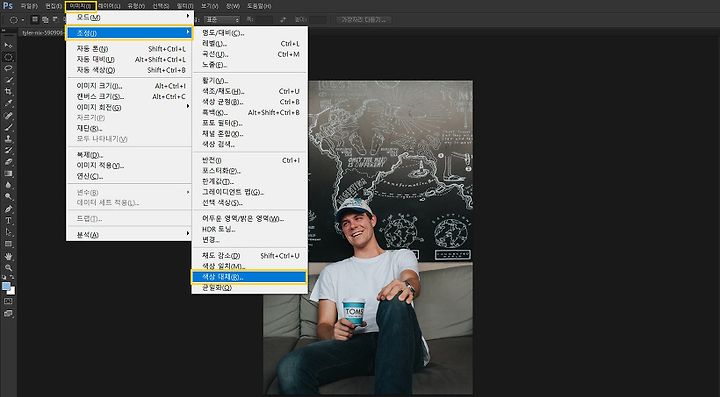
Task: Expand the 이미지 회전(G) submenu
Action: pyautogui.click(x=129, y=107)
